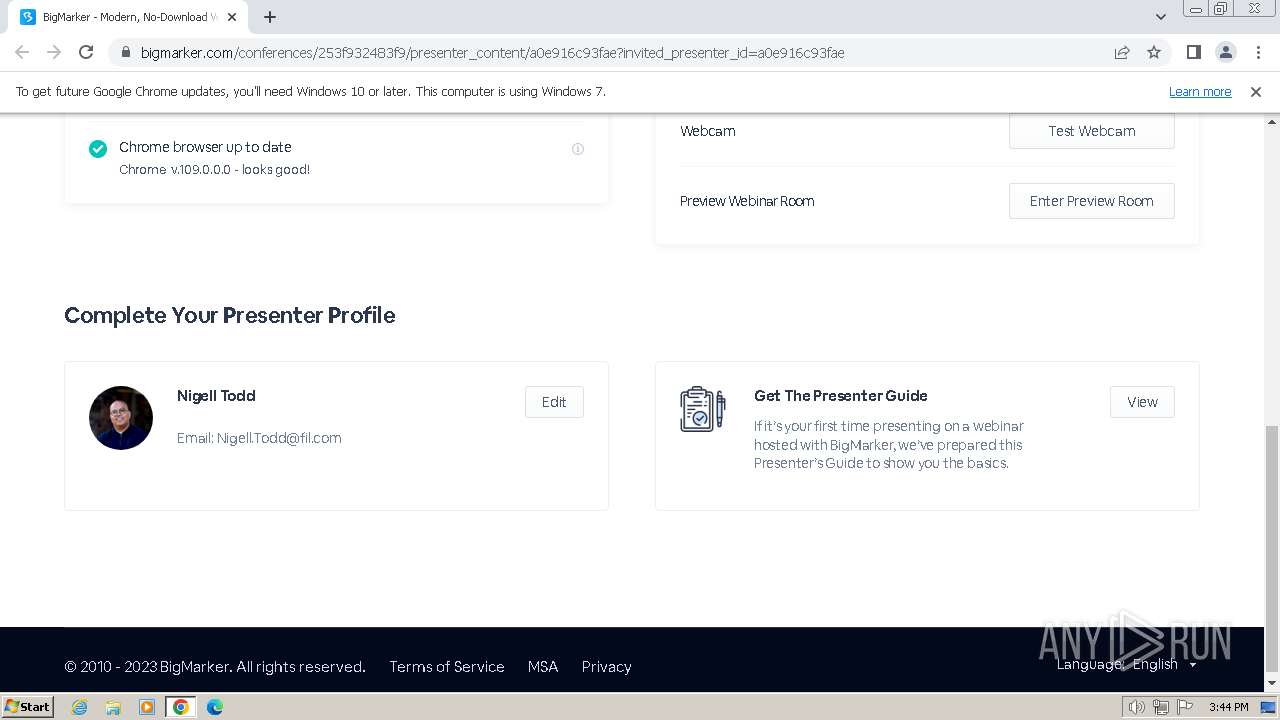The height and width of the screenshot is (720, 1280).
Task: Click the address bar URL
Action: [492, 52]
